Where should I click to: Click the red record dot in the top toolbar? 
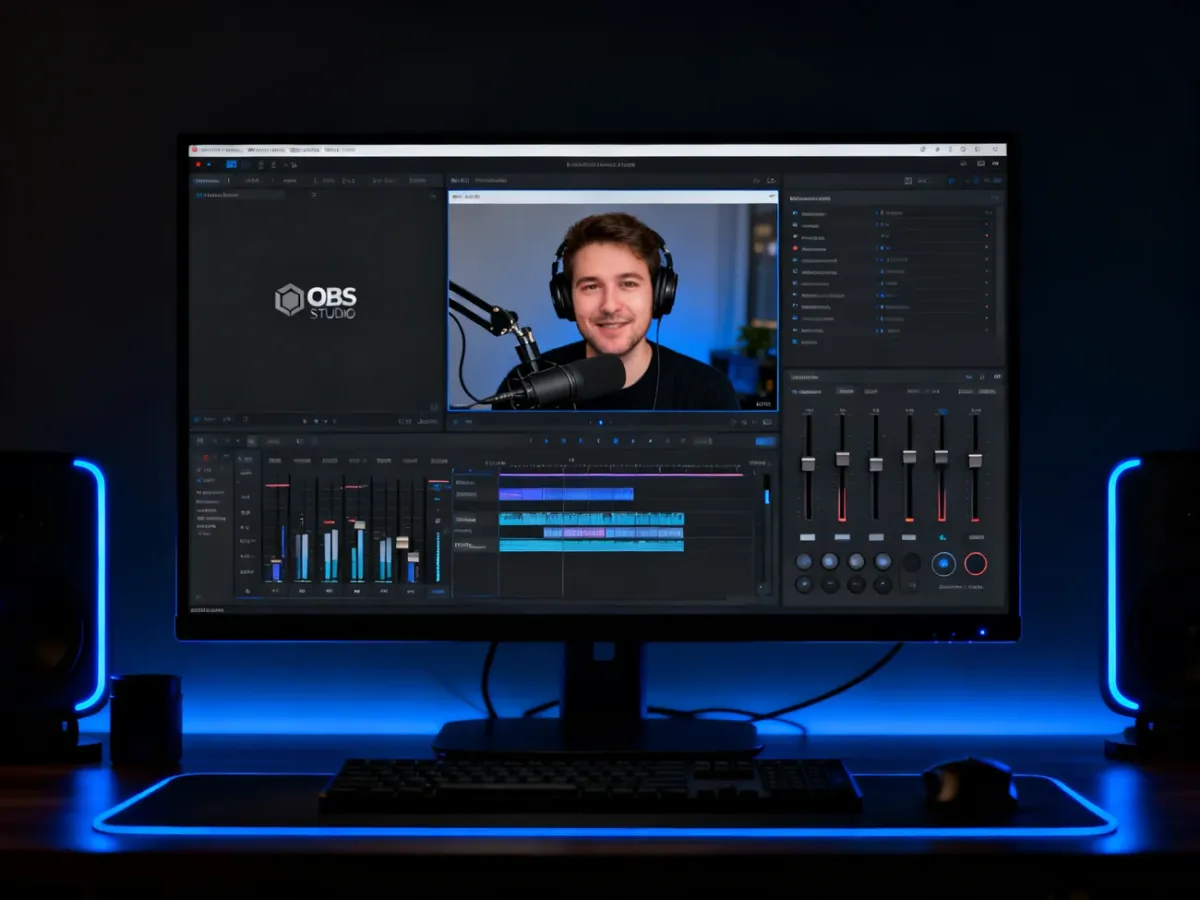point(198,164)
